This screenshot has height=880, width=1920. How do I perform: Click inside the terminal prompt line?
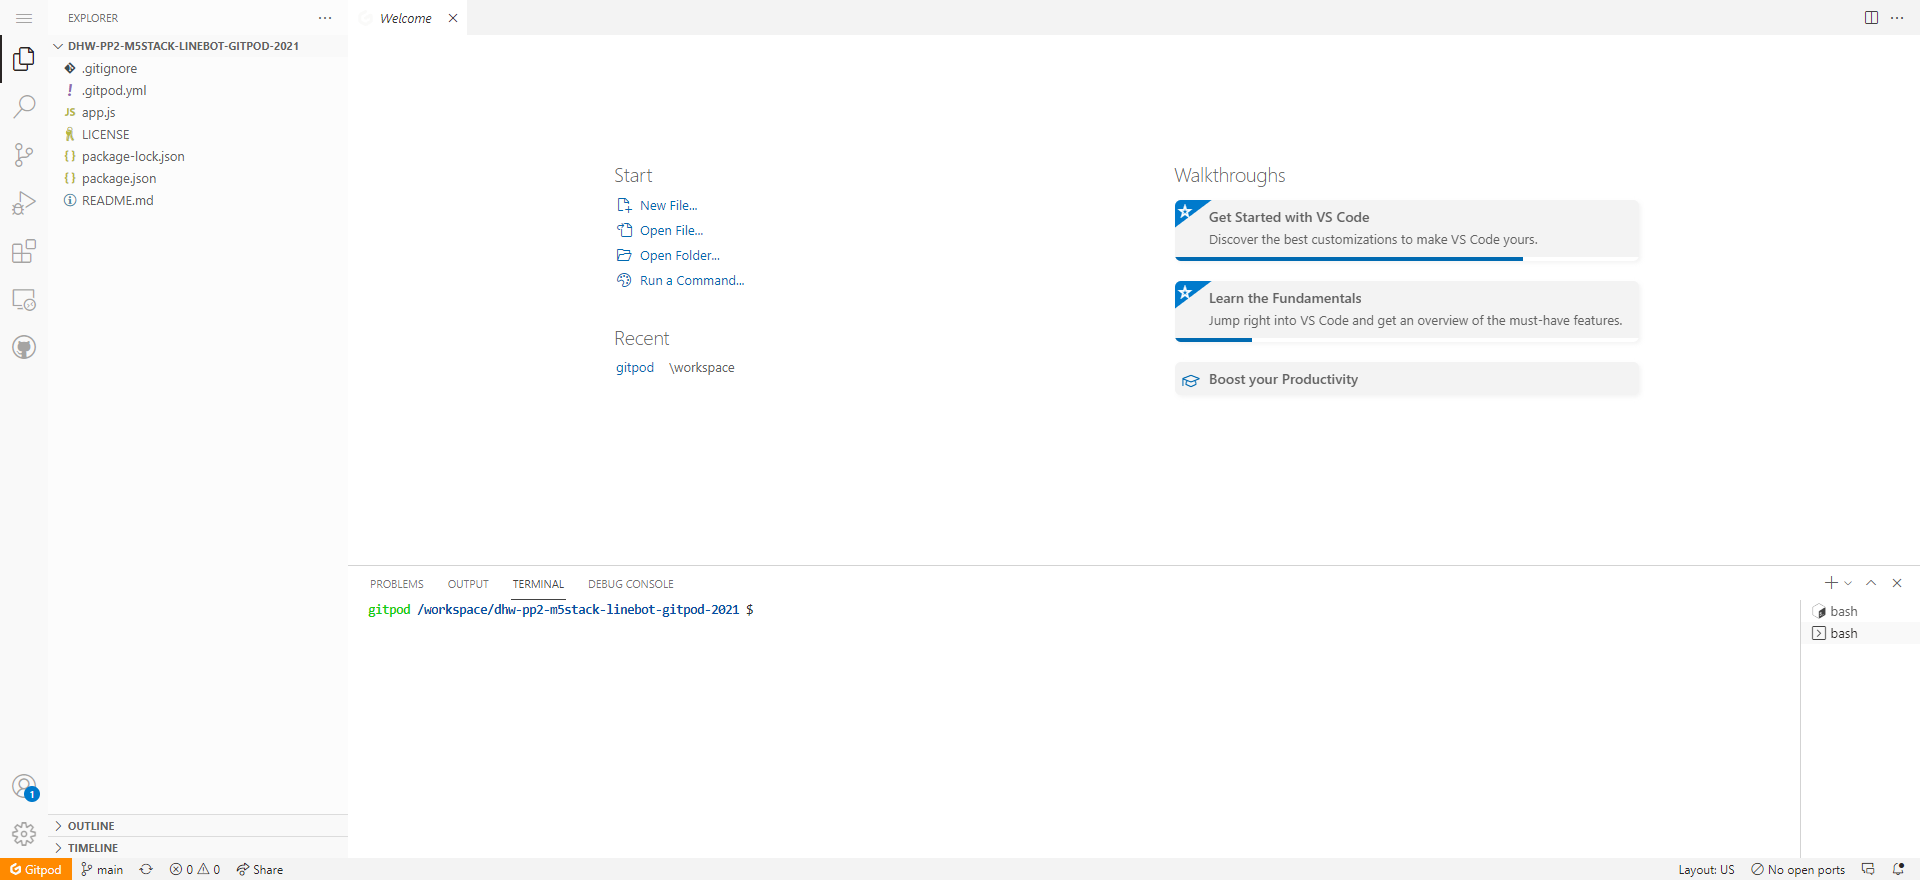tap(561, 609)
